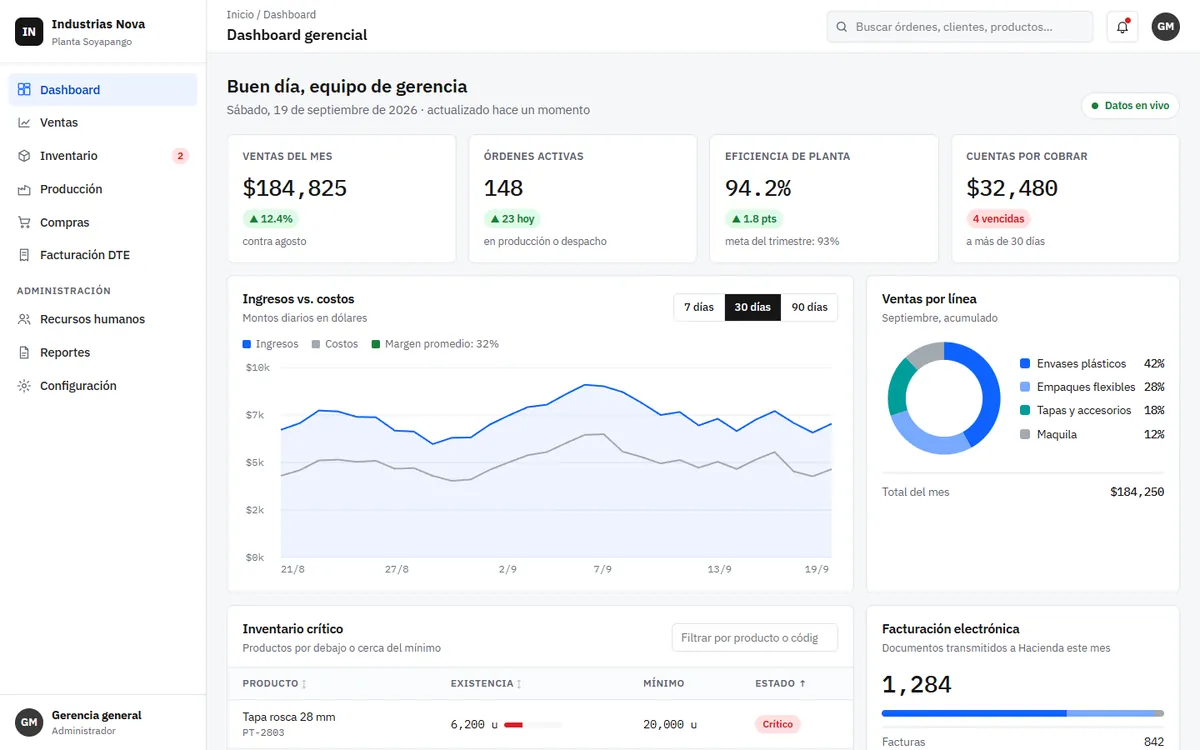Screen dimensions: 1200x750
Task: Open the Órdenes activas card
Action: point(582,199)
